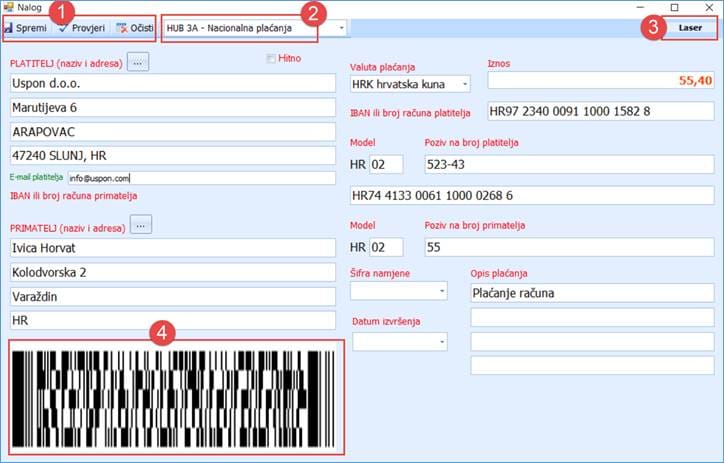Clear the form with Očisti
The image size is (724, 463).
(x=135, y=28)
